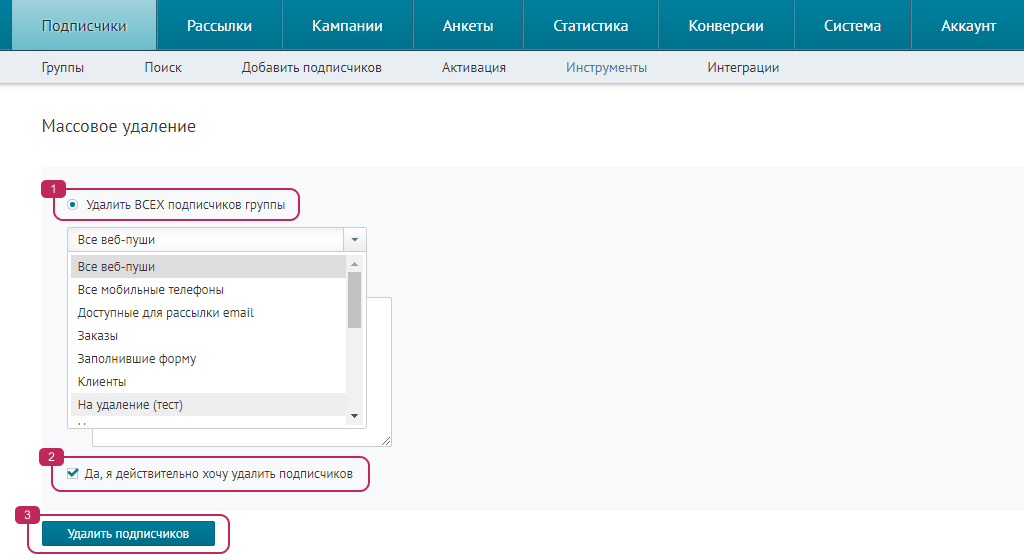Open the 'Аккаунт' tab

click(x=968, y=26)
